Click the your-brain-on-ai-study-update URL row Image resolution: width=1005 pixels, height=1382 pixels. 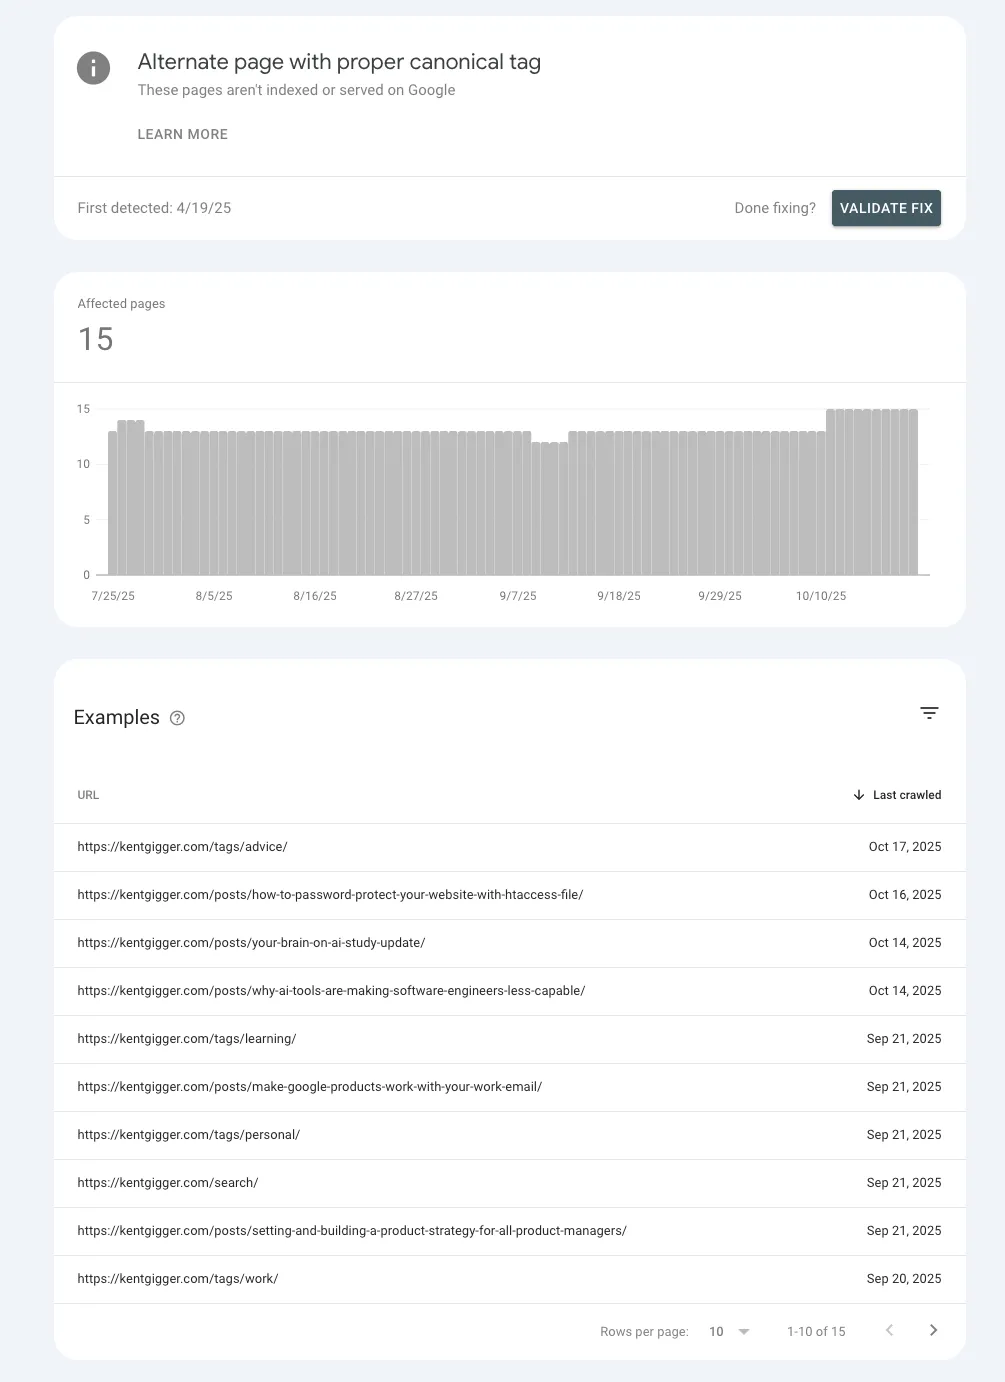(251, 943)
